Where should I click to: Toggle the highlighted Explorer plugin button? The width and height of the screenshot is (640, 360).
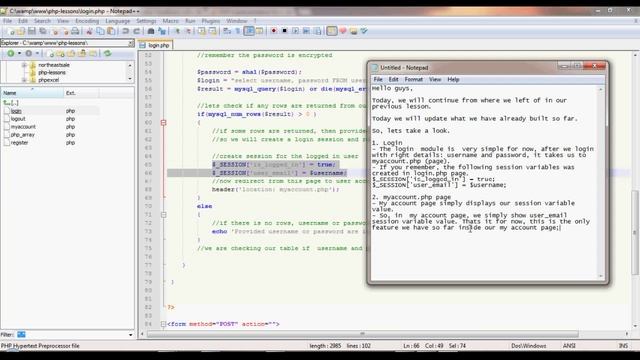(332, 31)
